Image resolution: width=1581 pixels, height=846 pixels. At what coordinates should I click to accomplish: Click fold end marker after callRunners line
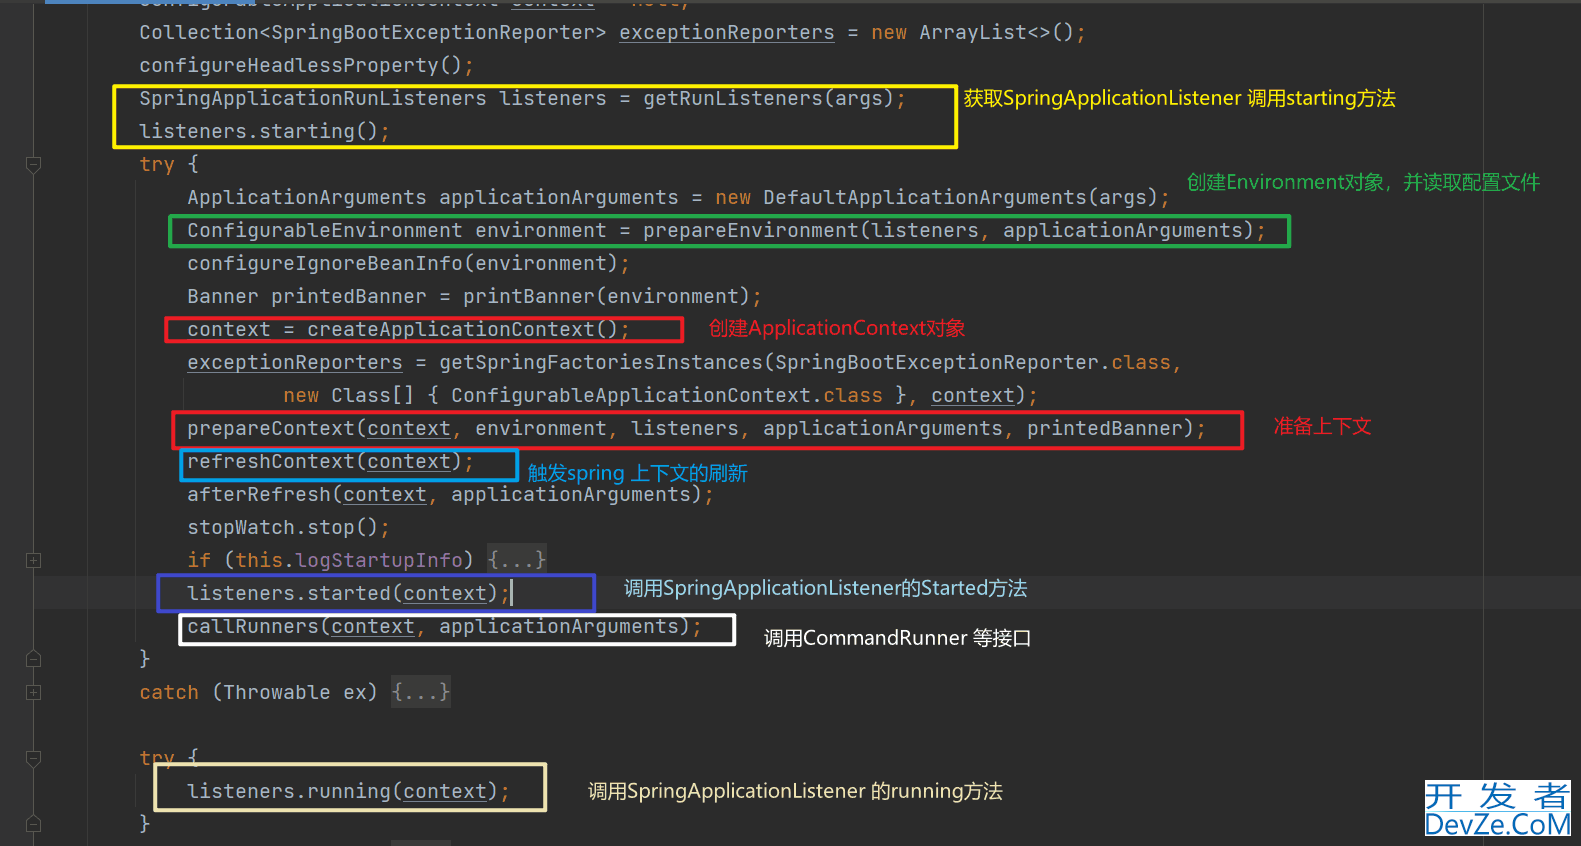tap(33, 659)
